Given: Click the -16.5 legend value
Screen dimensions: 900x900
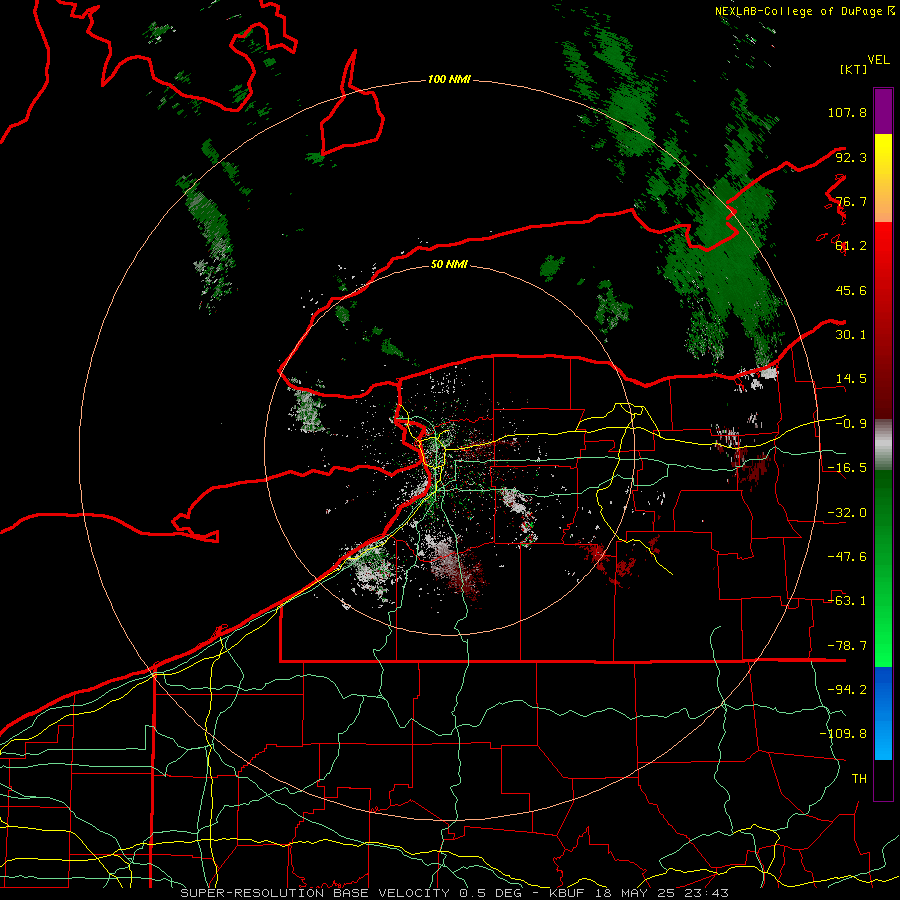Looking at the screenshot, I should tap(847, 468).
